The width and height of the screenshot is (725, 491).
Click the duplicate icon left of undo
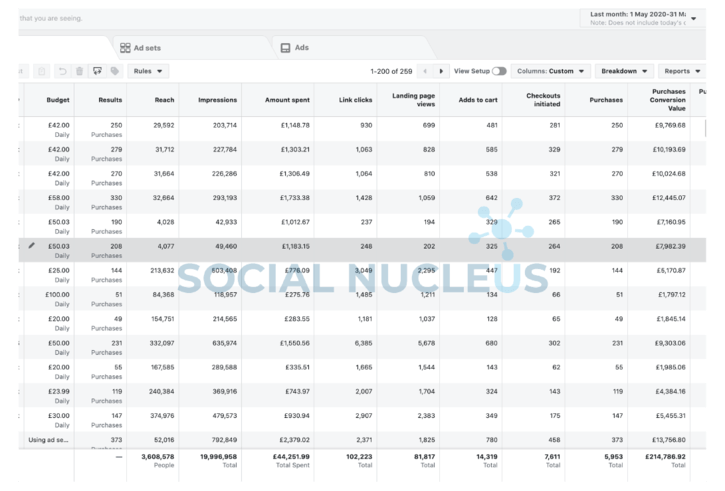coord(42,71)
